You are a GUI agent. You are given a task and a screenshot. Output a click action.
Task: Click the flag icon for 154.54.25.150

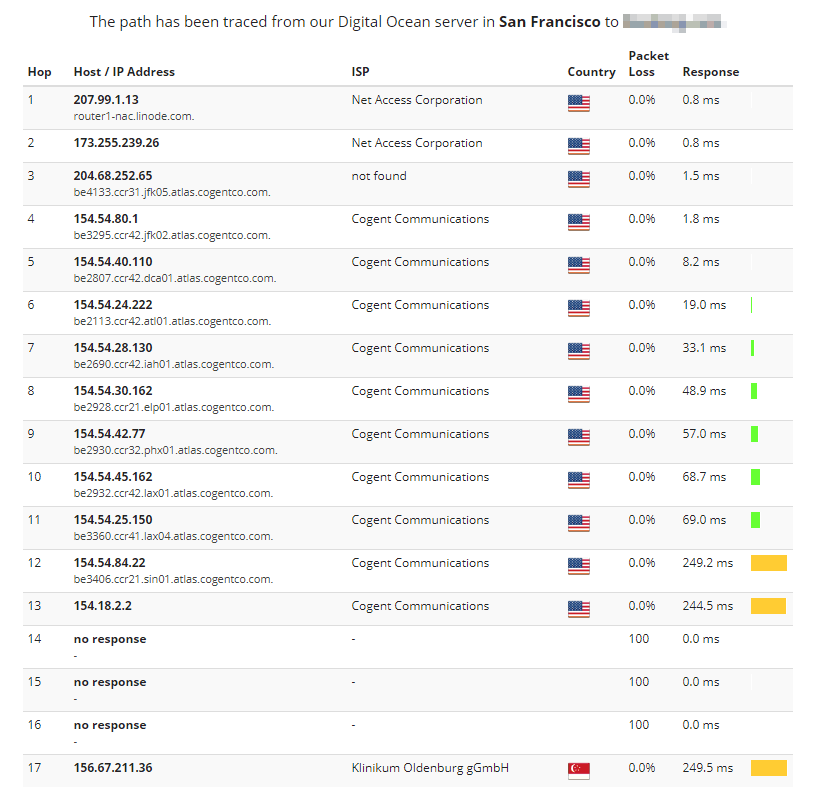[578, 523]
